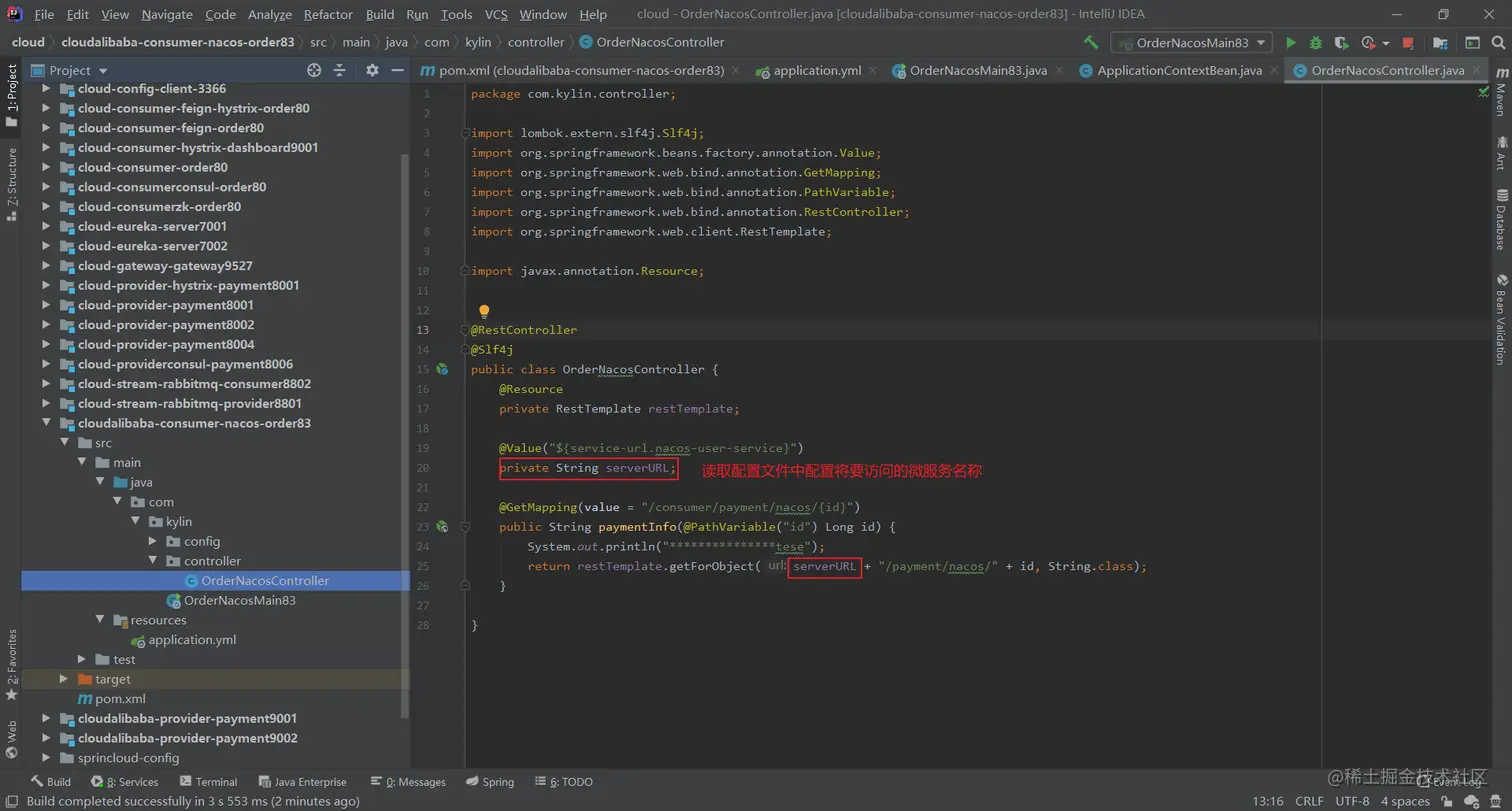This screenshot has height=811, width=1512.
Task: Open the 0: Messages tool window
Action: (408, 782)
